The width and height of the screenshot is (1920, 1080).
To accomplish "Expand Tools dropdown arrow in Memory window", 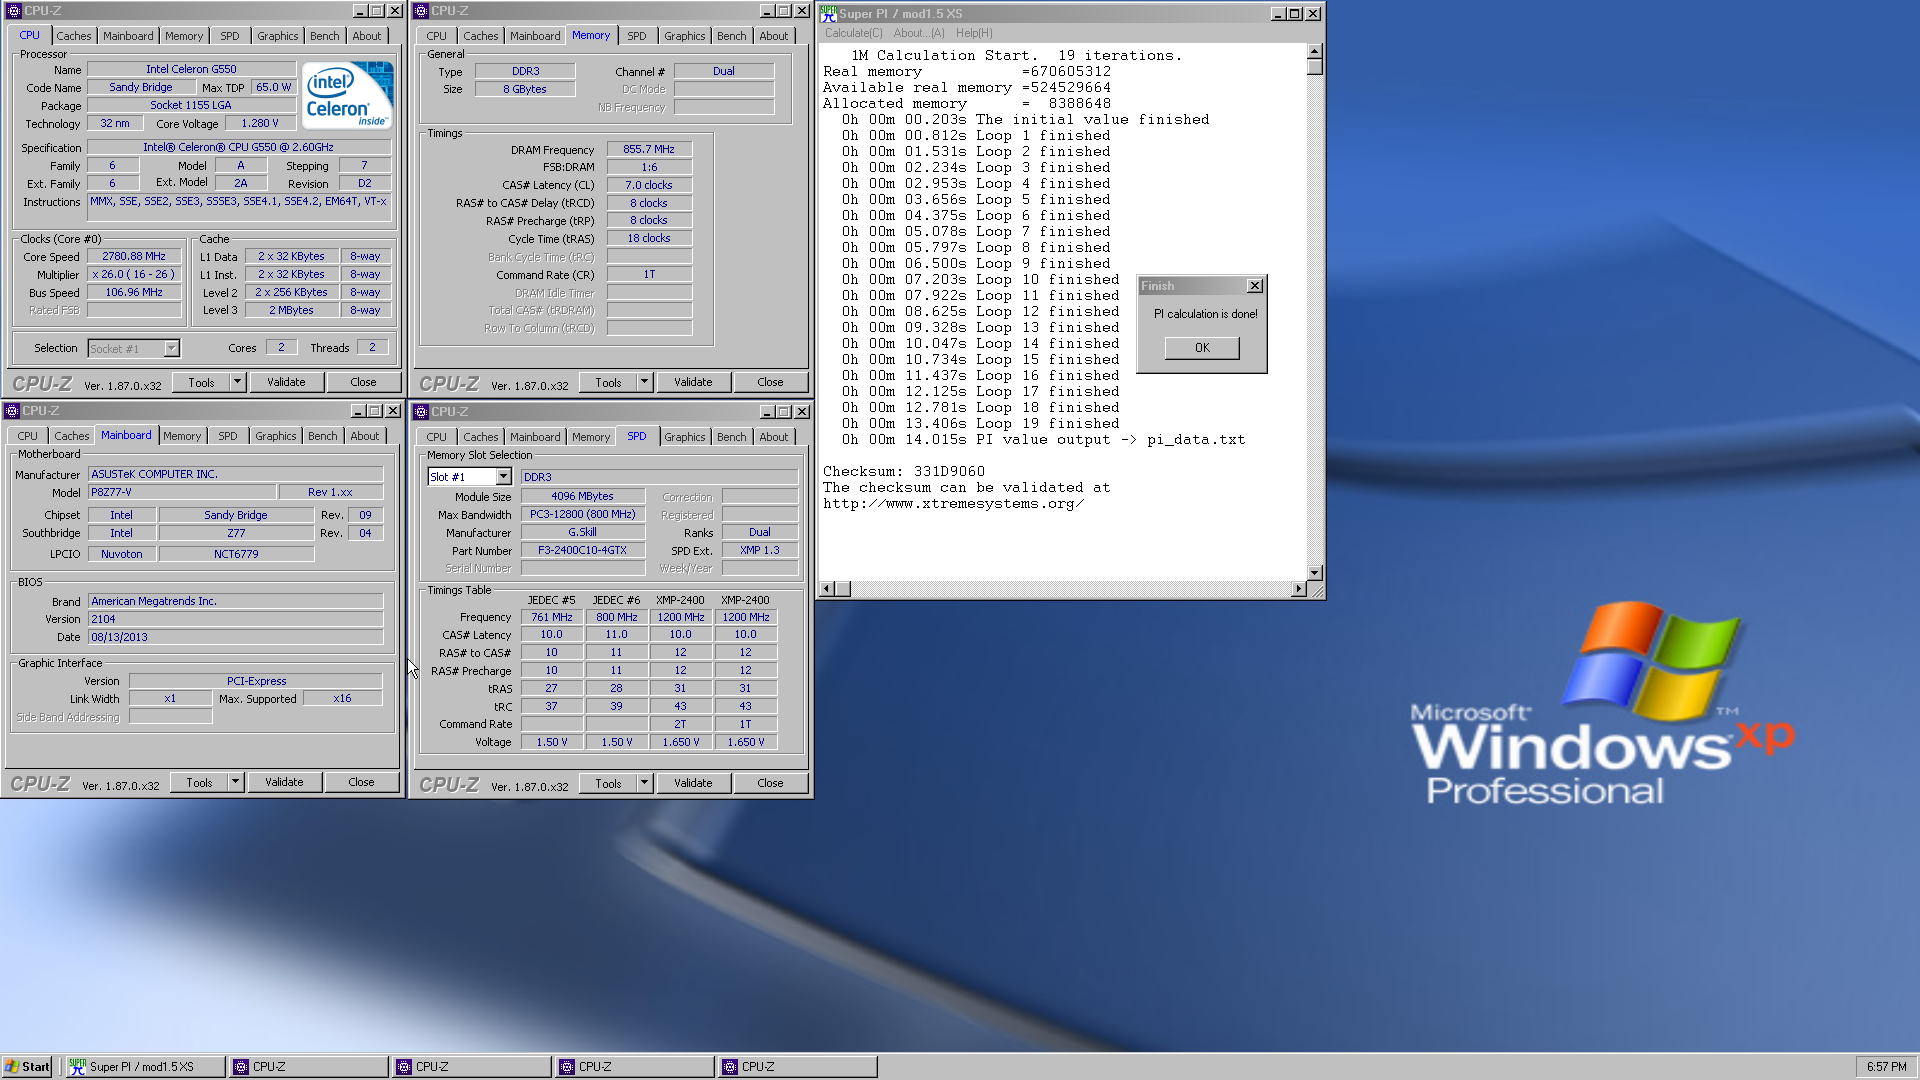I will coord(644,382).
